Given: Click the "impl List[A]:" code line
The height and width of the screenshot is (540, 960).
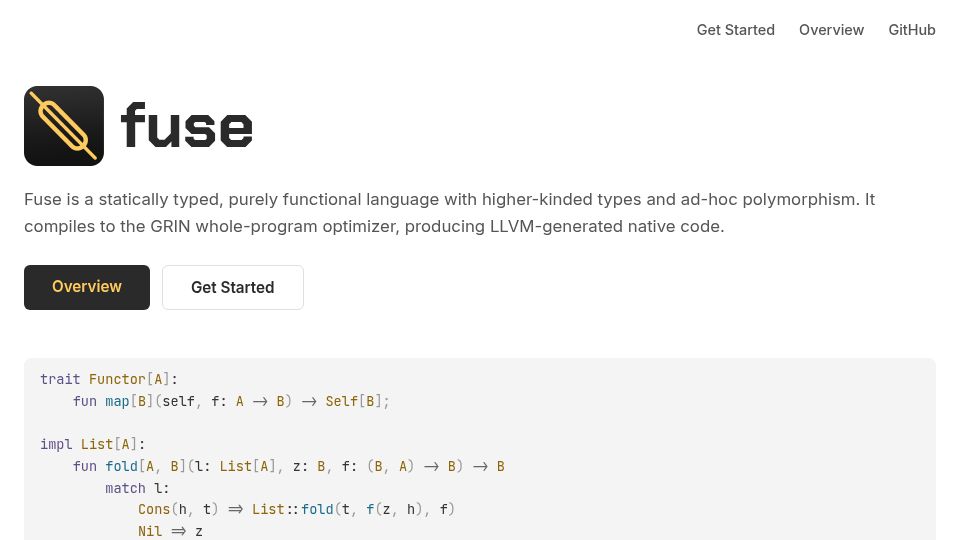Looking at the screenshot, I should tap(92, 444).
